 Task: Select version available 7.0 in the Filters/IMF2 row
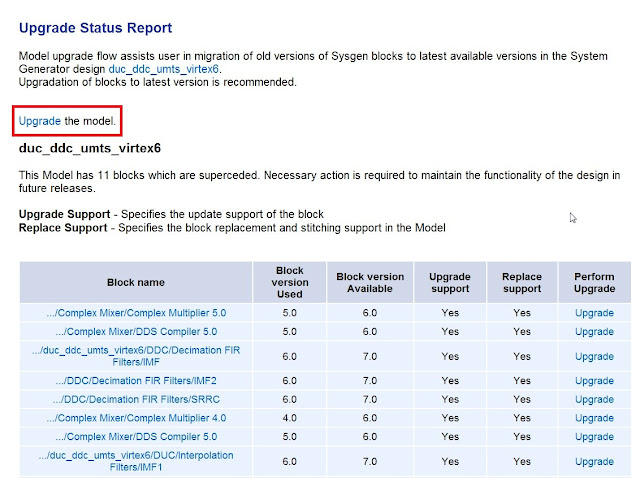pos(370,381)
